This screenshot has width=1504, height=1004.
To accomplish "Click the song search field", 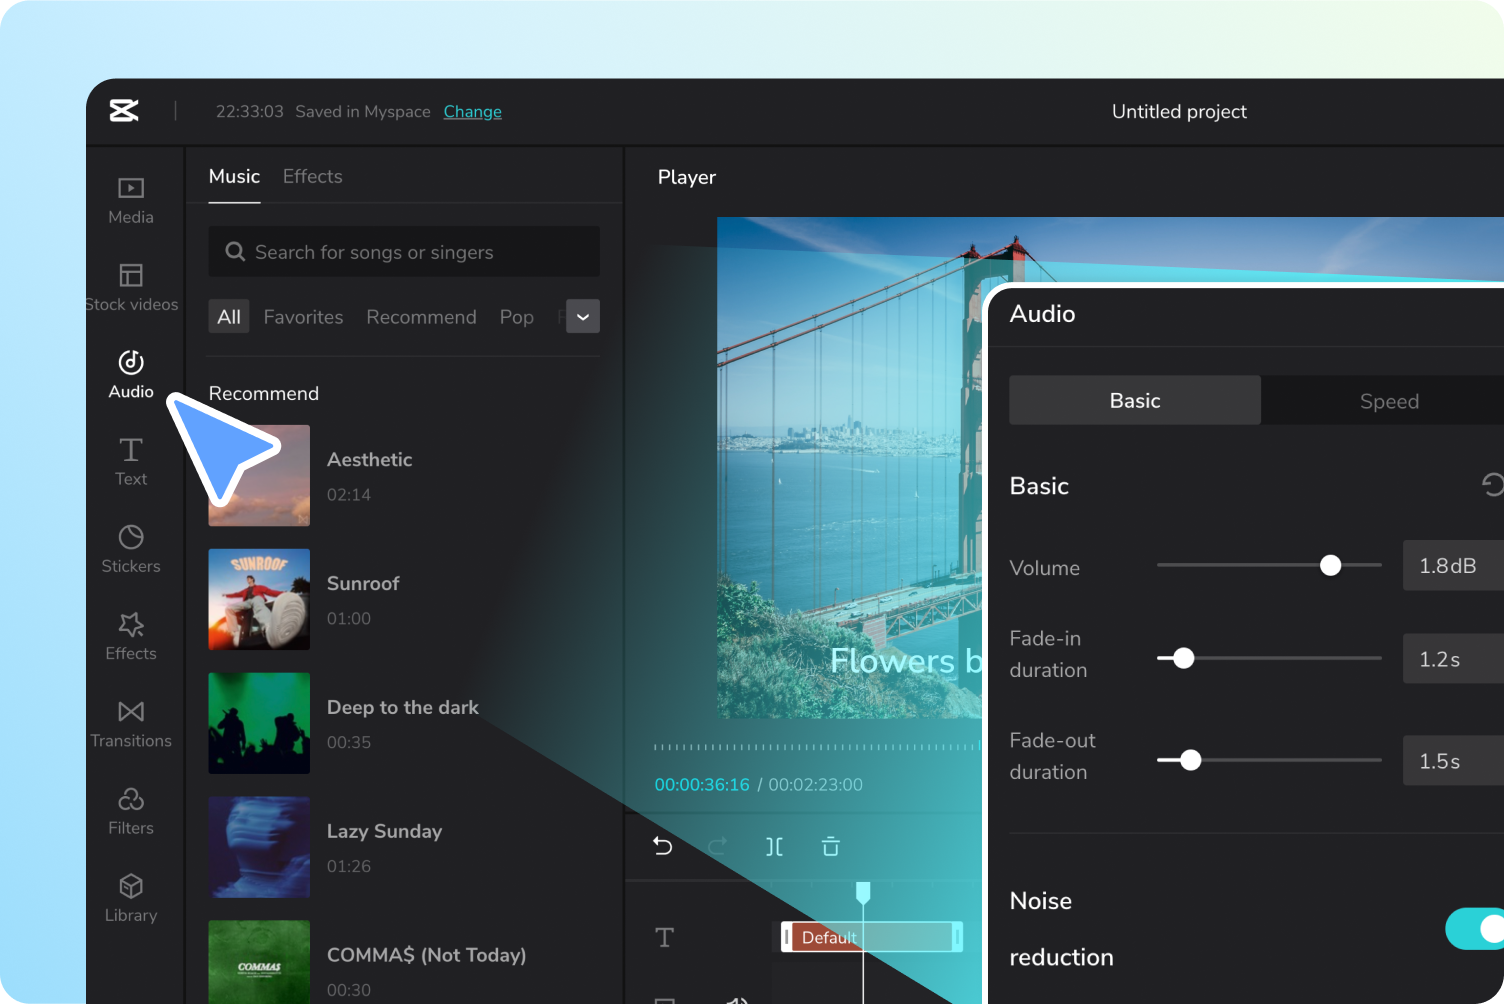I will click(x=404, y=252).
